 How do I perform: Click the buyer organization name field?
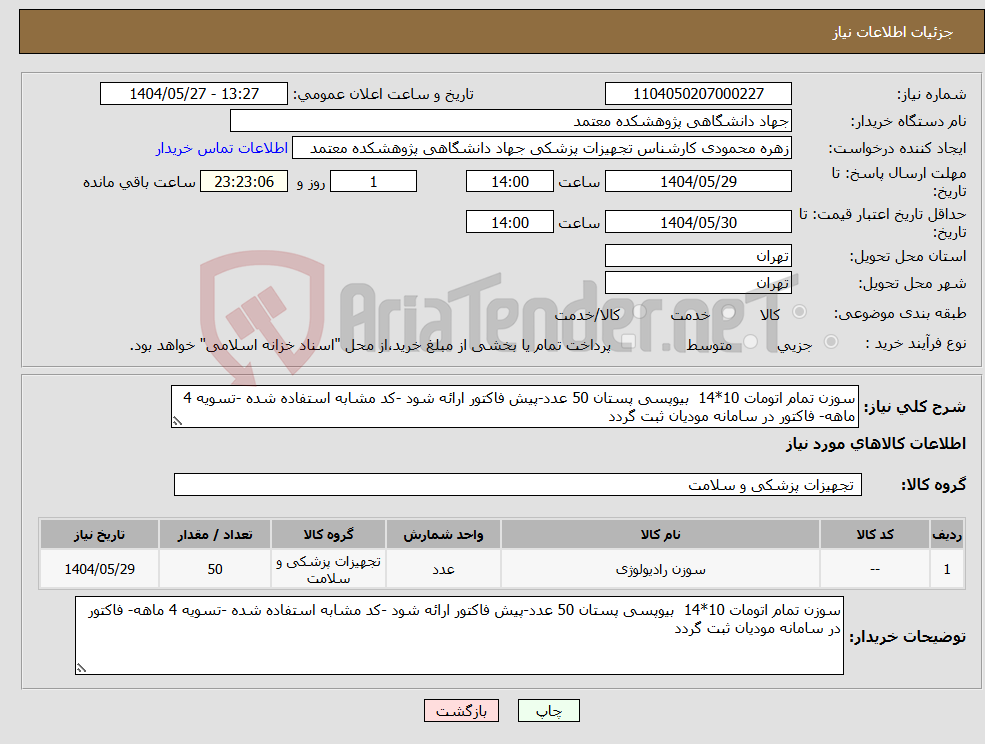[511, 121]
